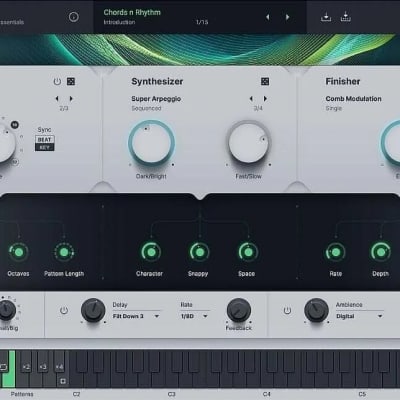Select previous arpeggiator preset arrow (2/3)
This screenshot has height=400, width=400.
57,99
